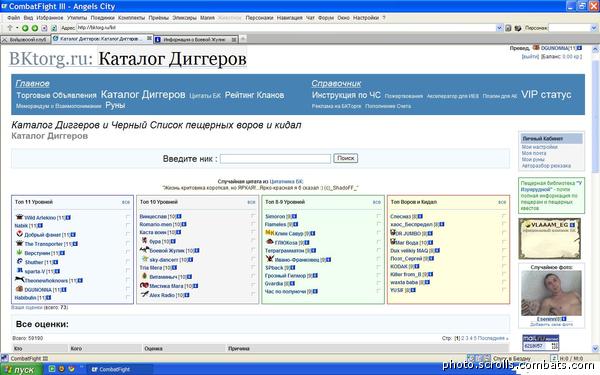Click the icon right of address bar dropdown

pyautogui.click(x=508, y=28)
